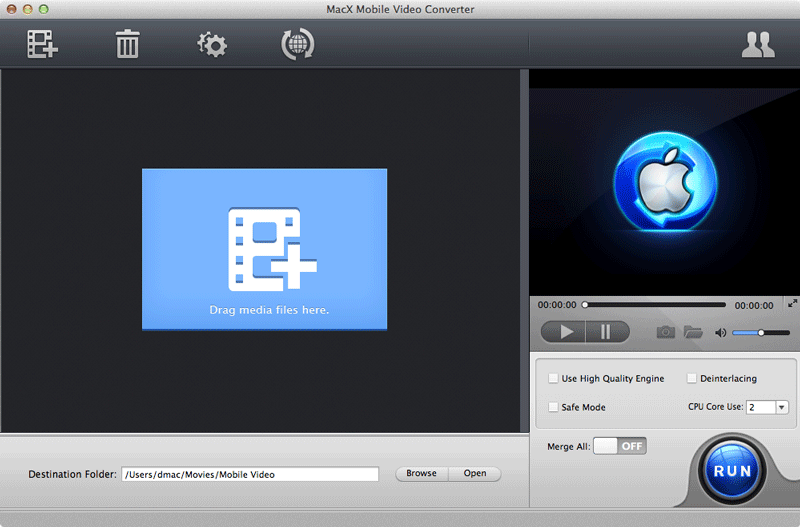Click the Add Video icon in toolbar

[42, 44]
